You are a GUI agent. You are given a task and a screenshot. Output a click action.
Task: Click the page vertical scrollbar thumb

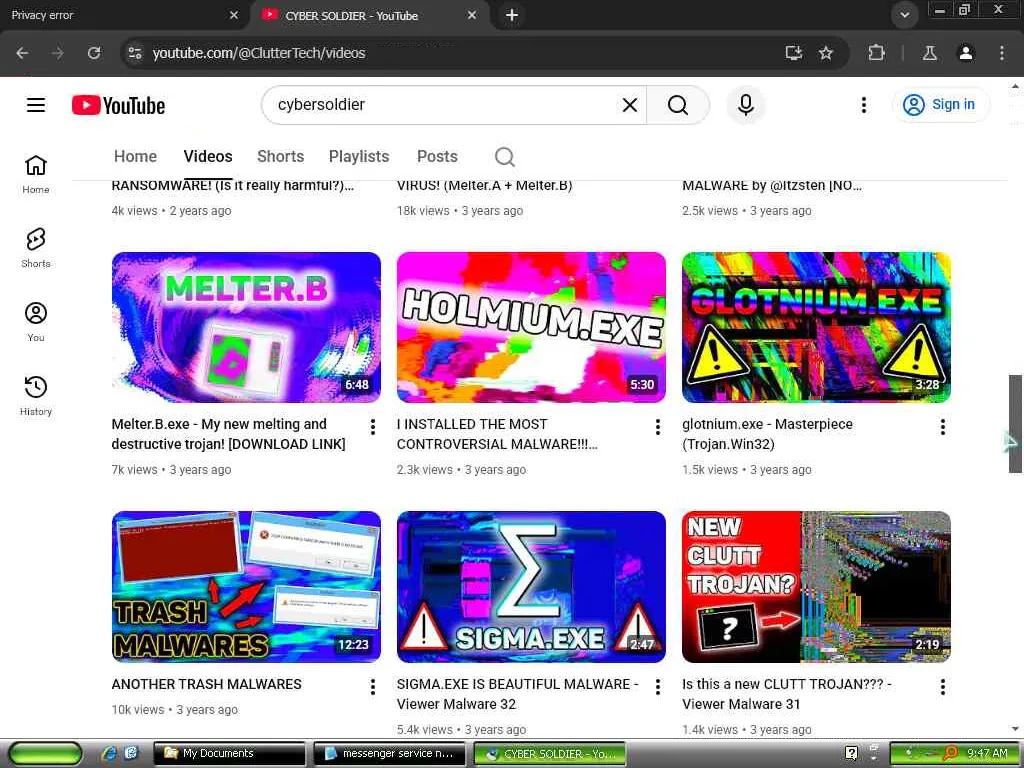tap(1015, 423)
